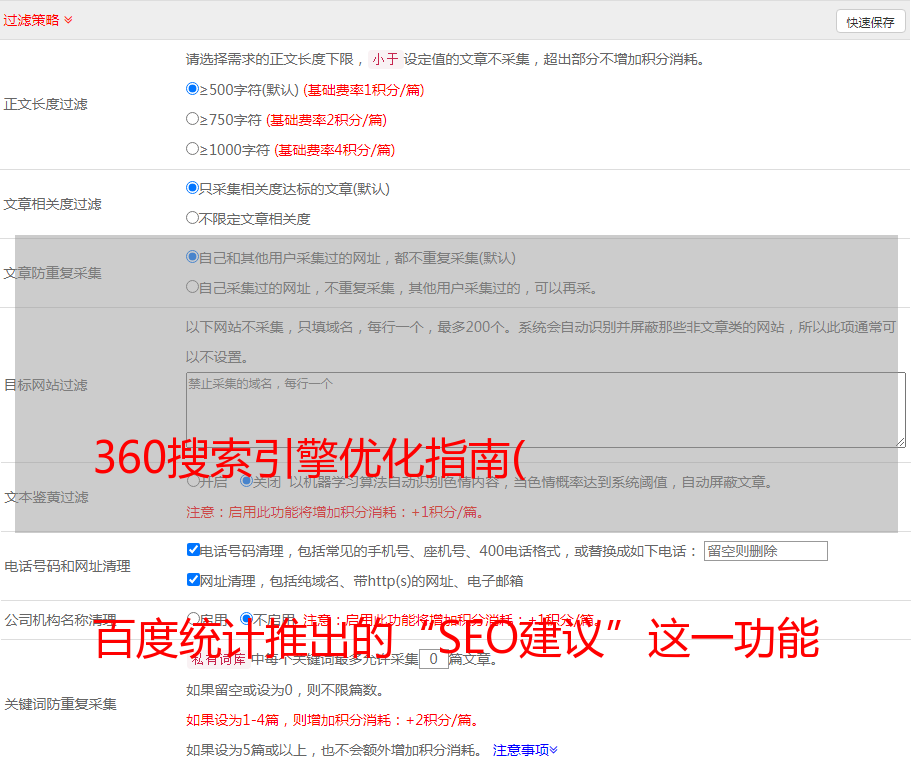The image size is (912, 768).
Task: Click the 文本鉴黄过滤 row label
Action: point(47,497)
